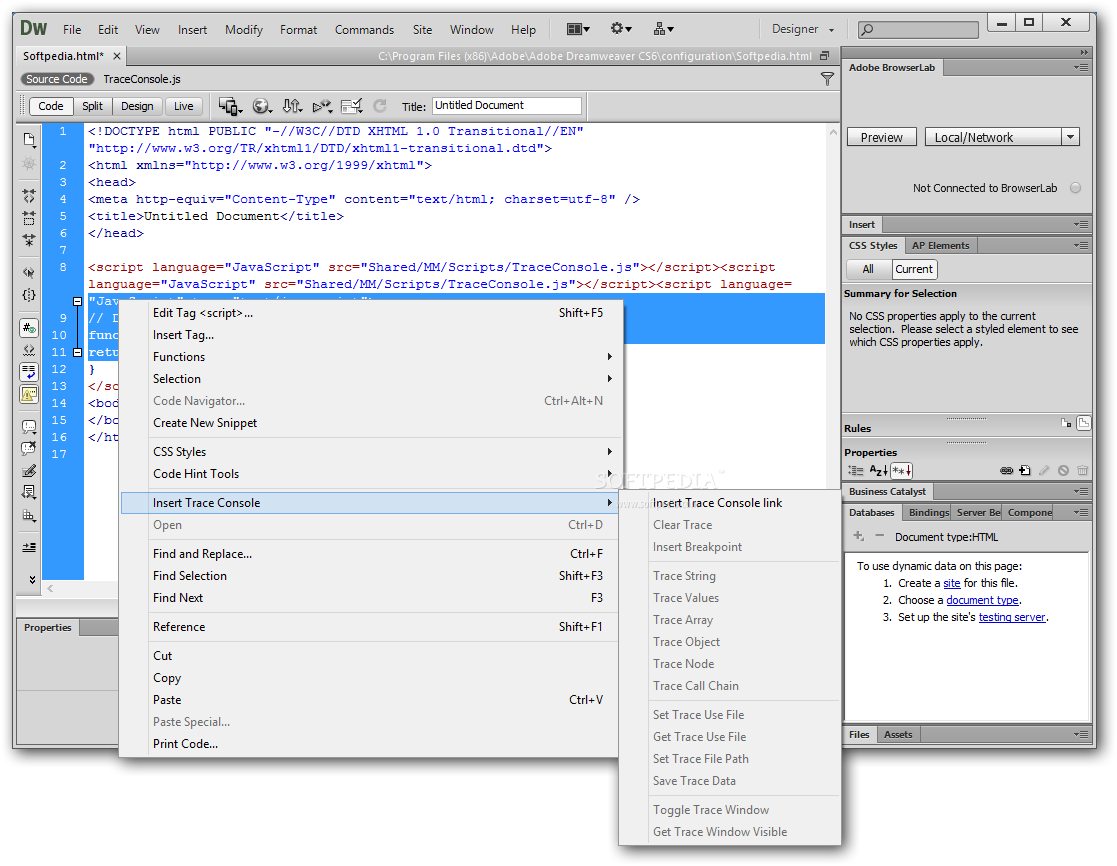Switch to the AP Elements tab
This screenshot has width=1117, height=866.
click(x=940, y=246)
